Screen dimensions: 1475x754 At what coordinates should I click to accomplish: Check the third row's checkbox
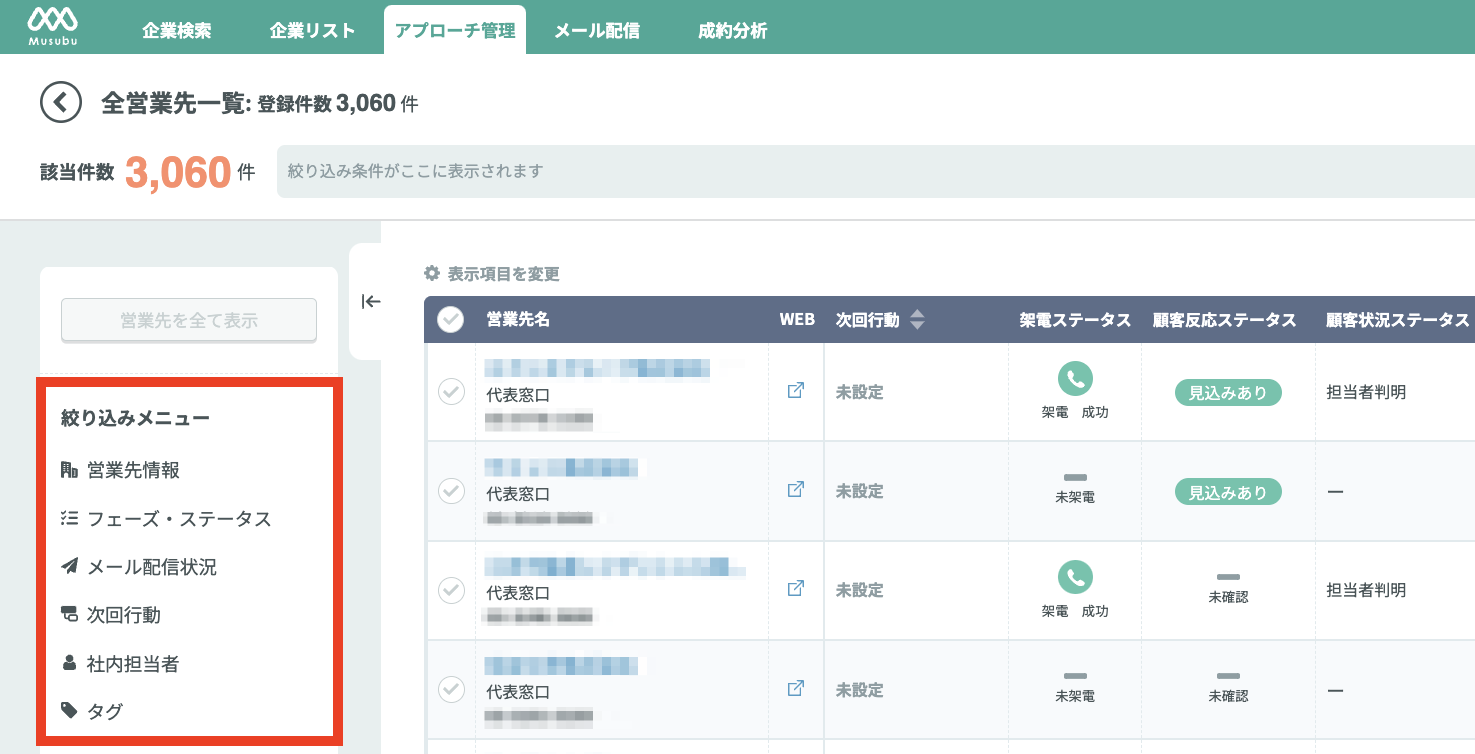[x=451, y=590]
